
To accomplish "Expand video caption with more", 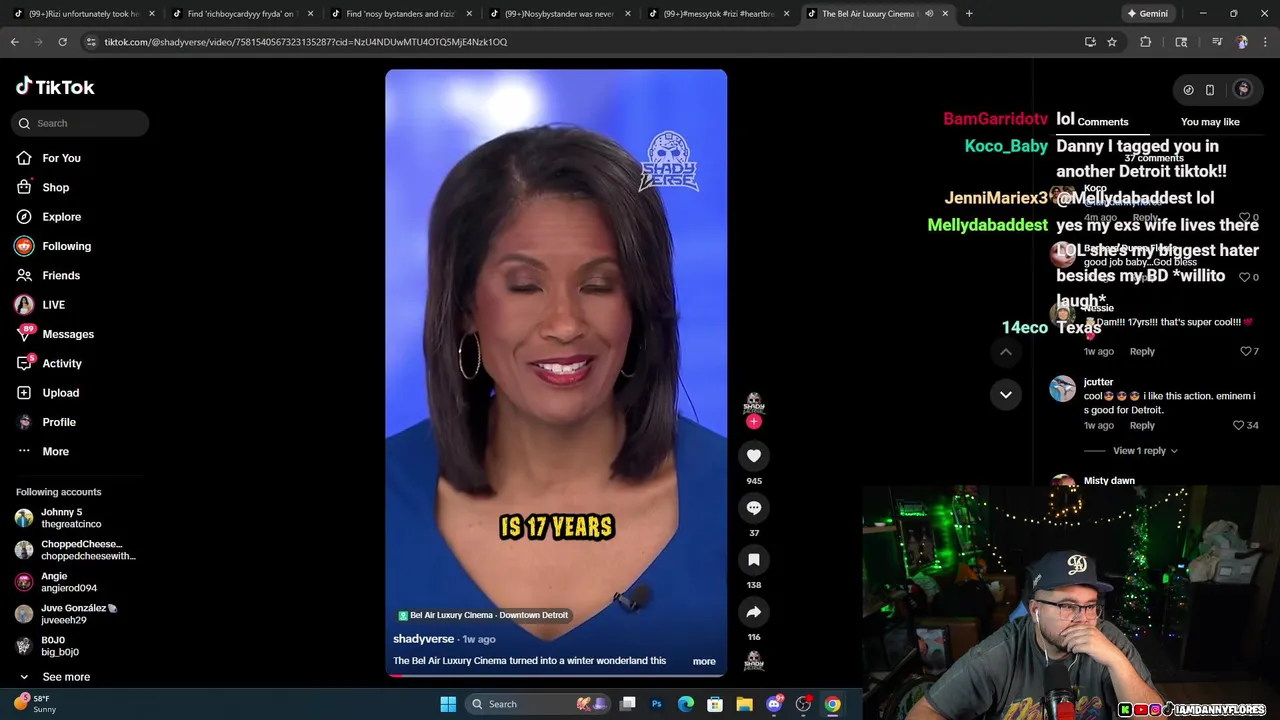I will pyautogui.click(x=704, y=661).
